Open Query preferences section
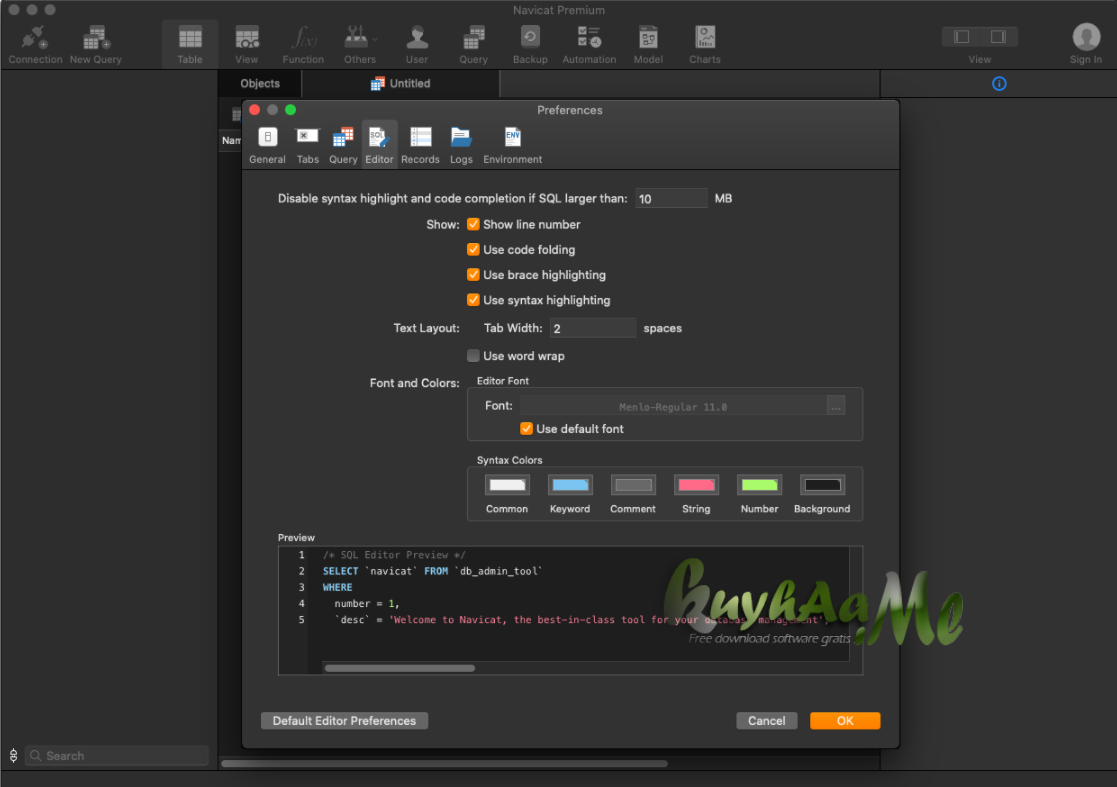Image resolution: width=1117 pixels, height=787 pixels. (343, 145)
